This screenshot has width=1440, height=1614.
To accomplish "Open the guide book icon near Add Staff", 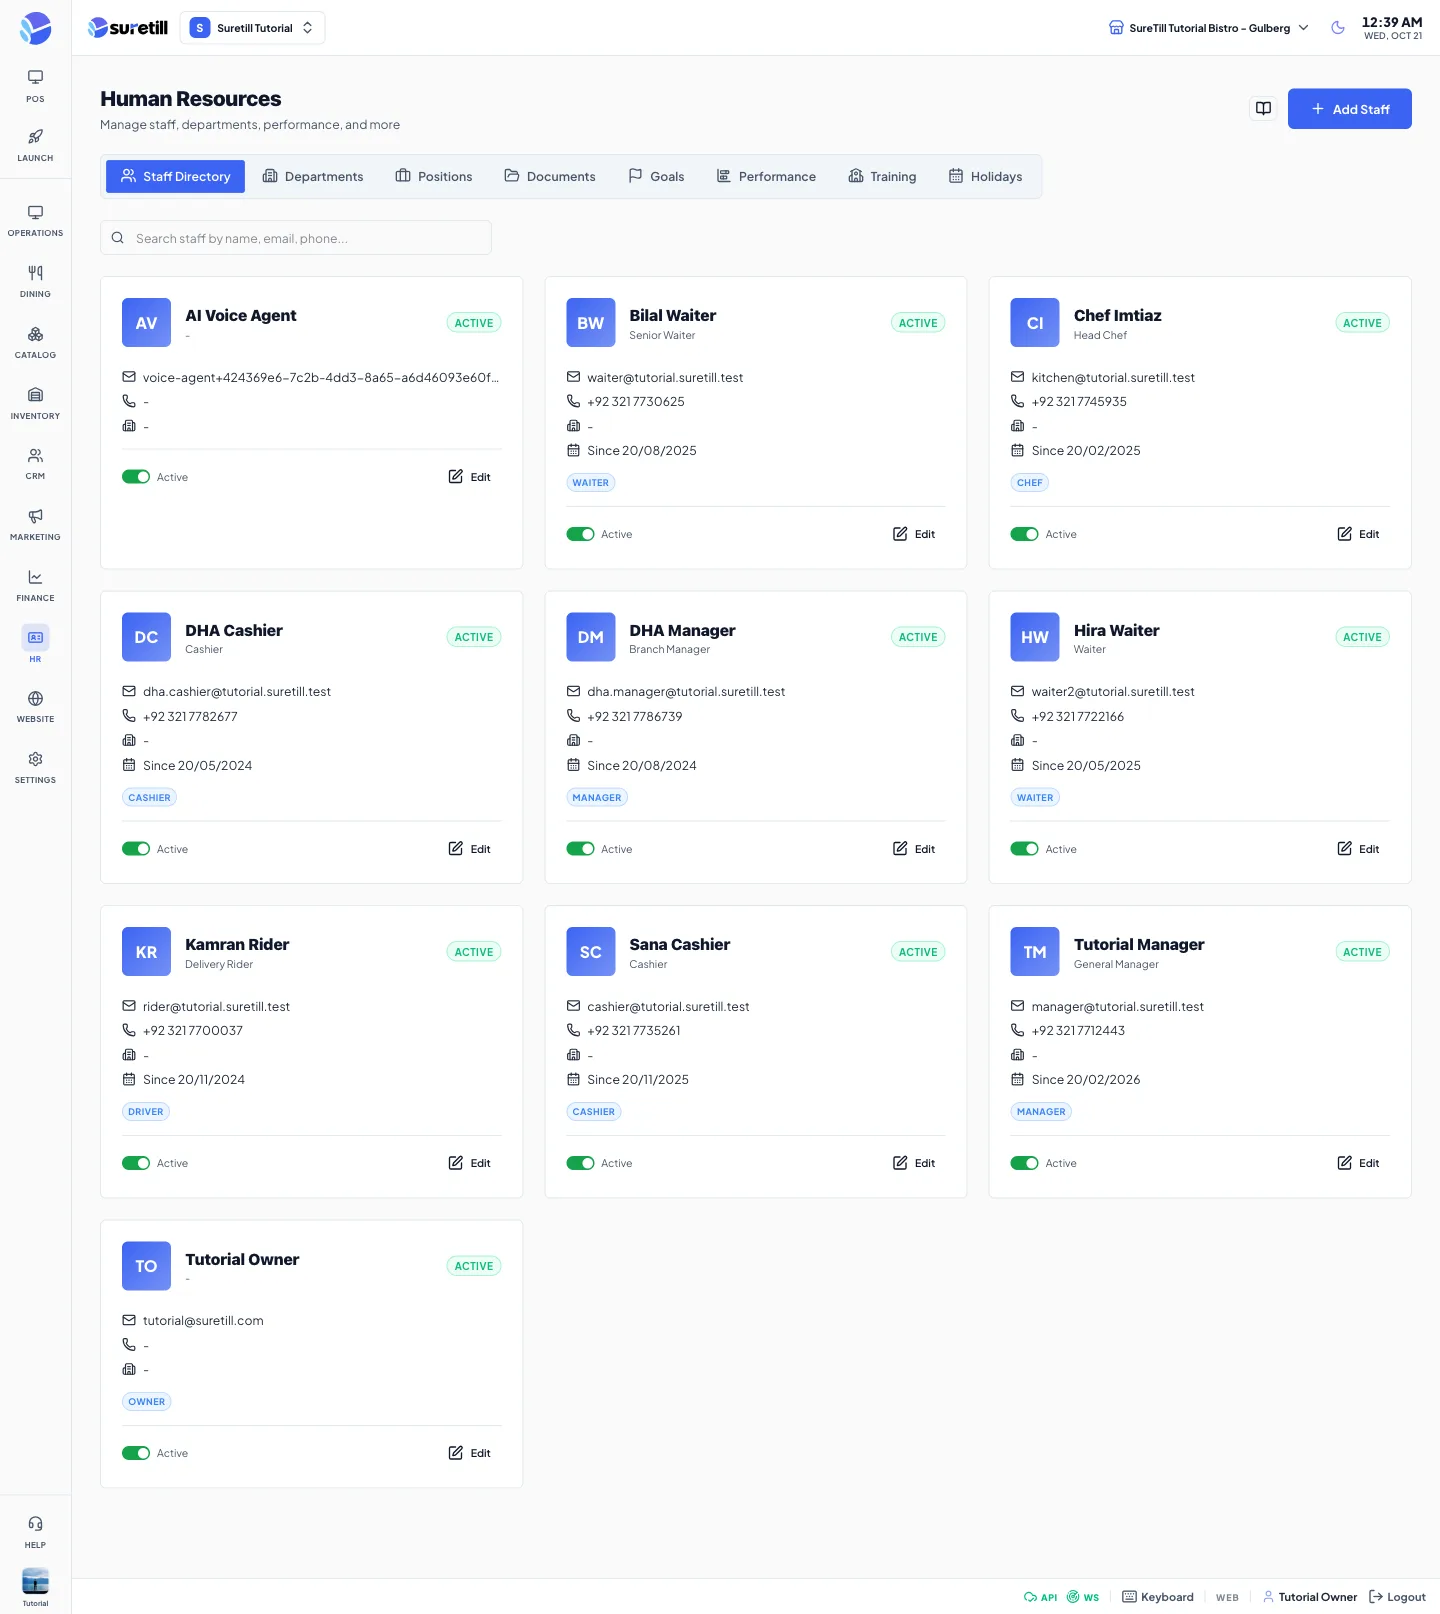I will pyautogui.click(x=1264, y=109).
